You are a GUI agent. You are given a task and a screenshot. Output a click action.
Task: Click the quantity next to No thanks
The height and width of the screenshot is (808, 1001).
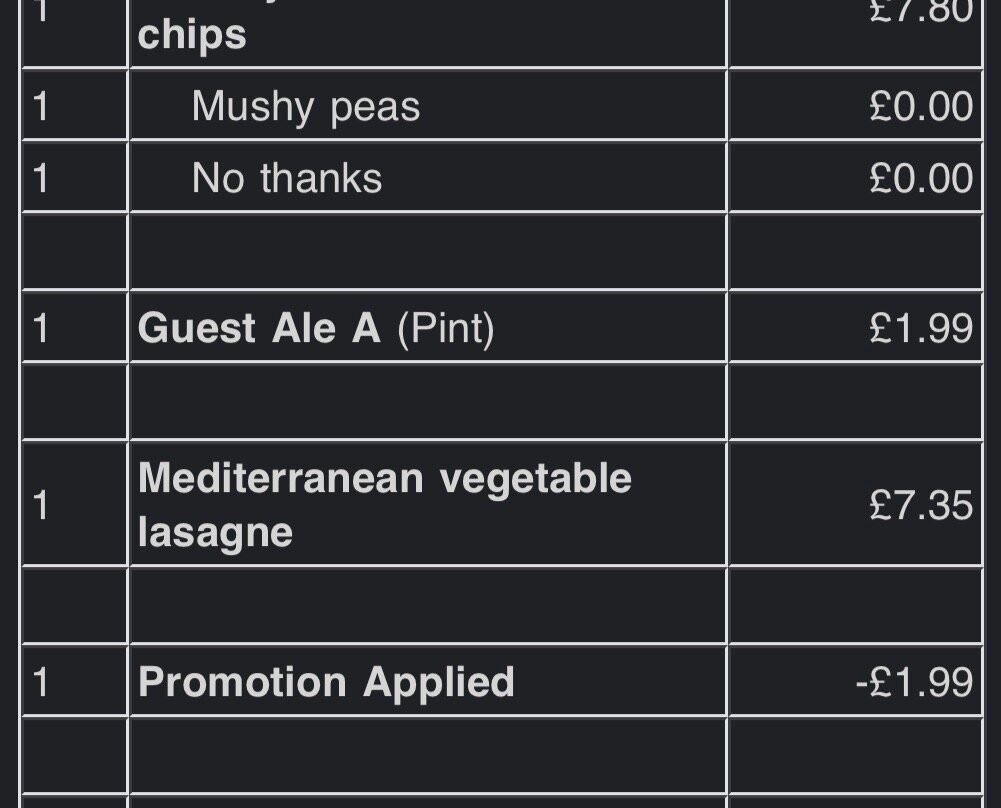pyautogui.click(x=41, y=178)
